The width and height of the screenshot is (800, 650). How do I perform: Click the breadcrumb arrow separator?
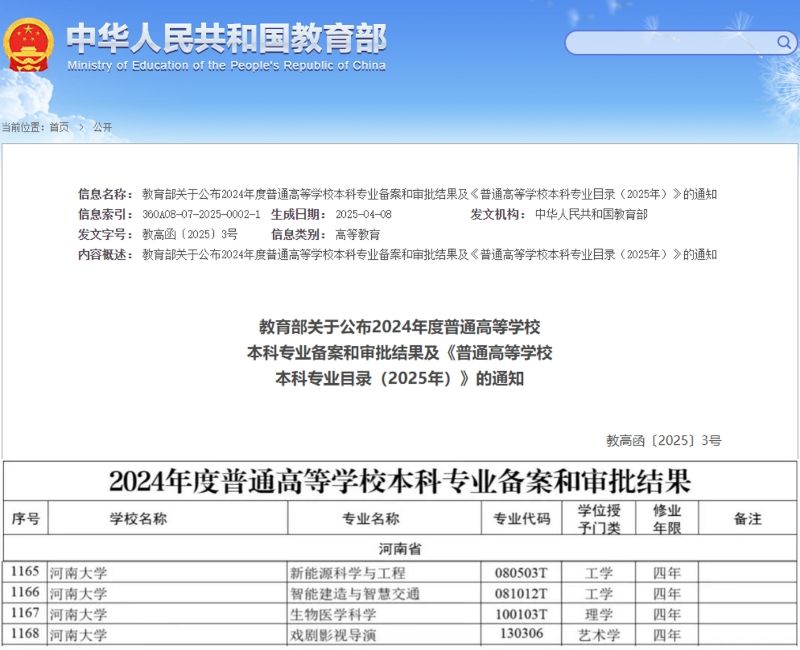coord(81,127)
